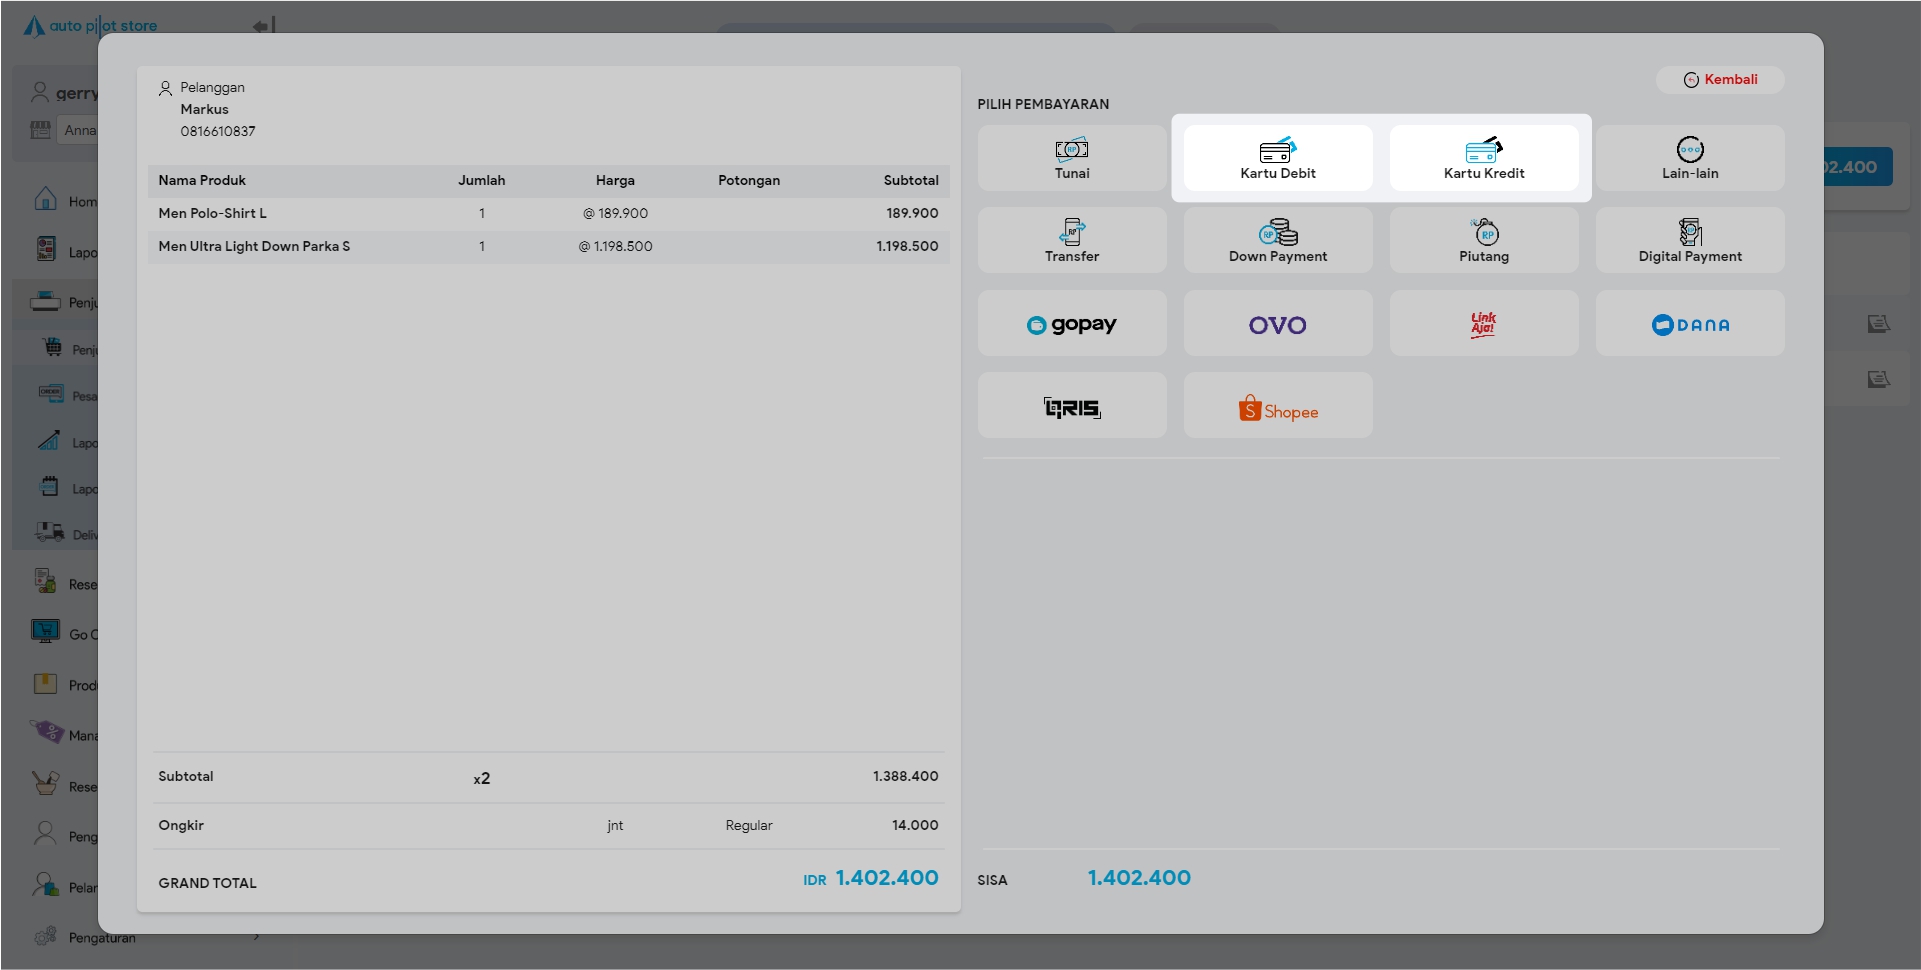The height and width of the screenshot is (970, 1921).
Task: Open Digital Payment option
Action: tap(1689, 241)
